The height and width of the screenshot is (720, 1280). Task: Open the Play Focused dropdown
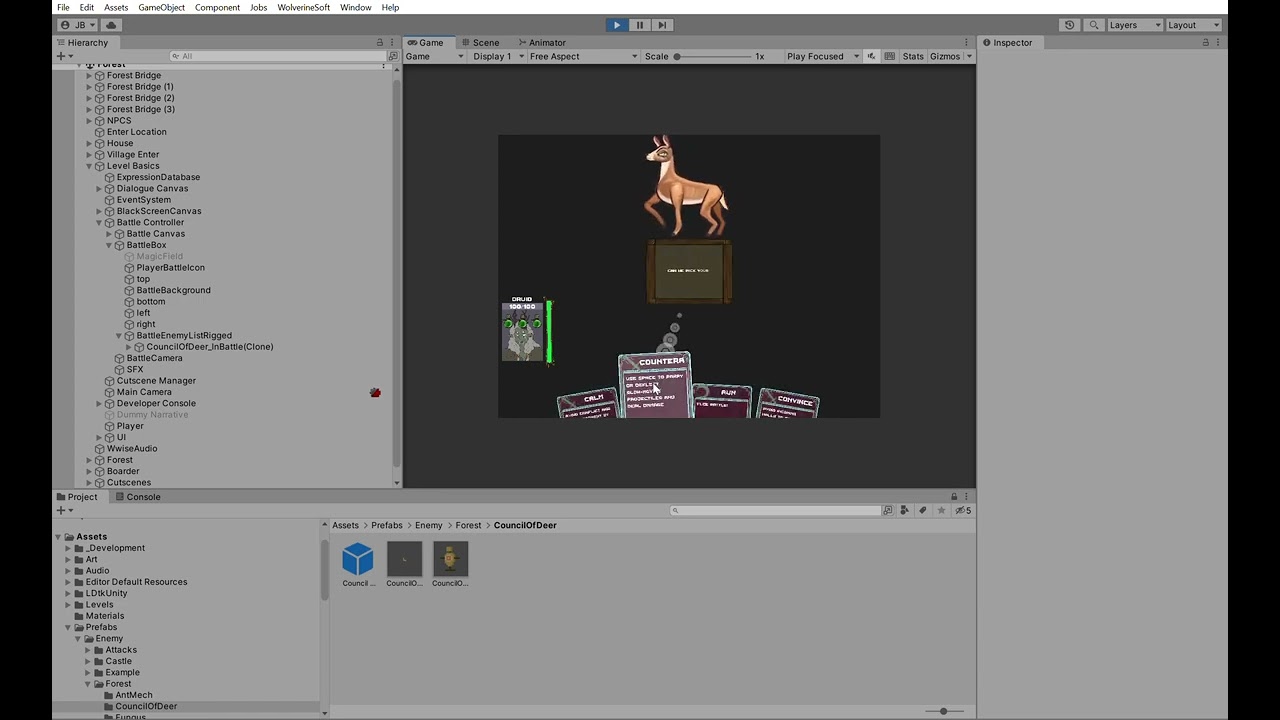click(x=822, y=57)
